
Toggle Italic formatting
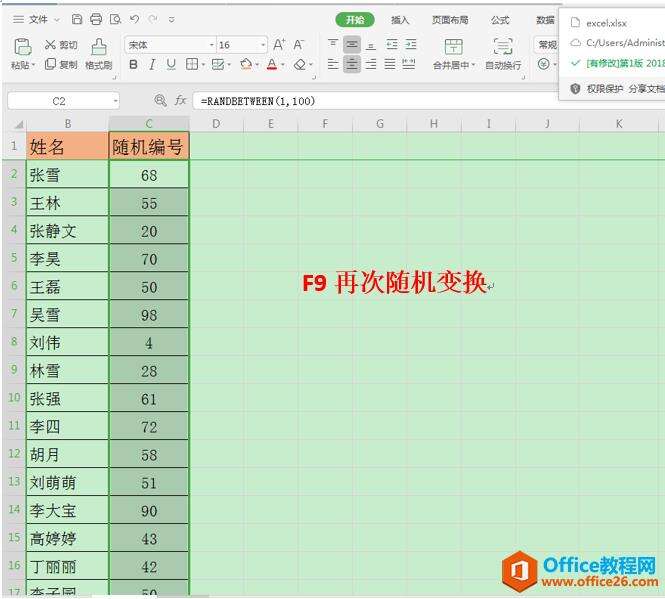[152, 64]
